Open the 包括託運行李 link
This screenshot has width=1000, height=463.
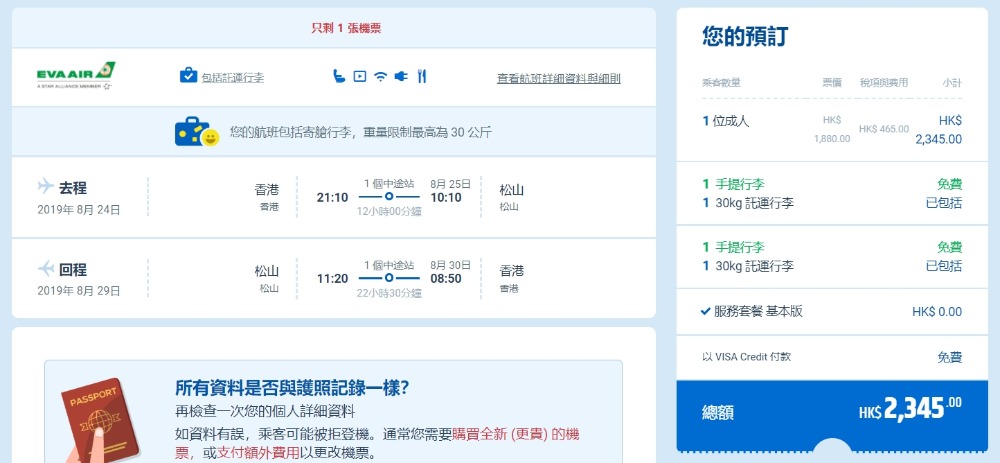tap(232, 77)
